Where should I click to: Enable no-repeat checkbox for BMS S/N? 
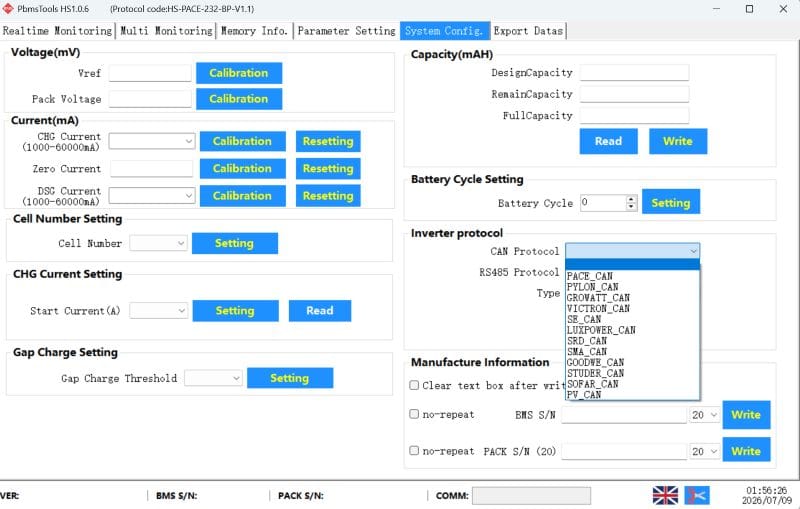(414, 414)
